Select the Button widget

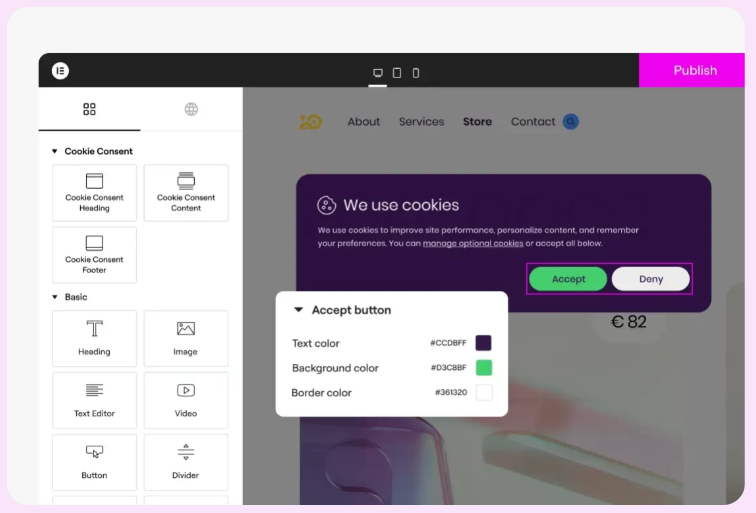coord(94,462)
